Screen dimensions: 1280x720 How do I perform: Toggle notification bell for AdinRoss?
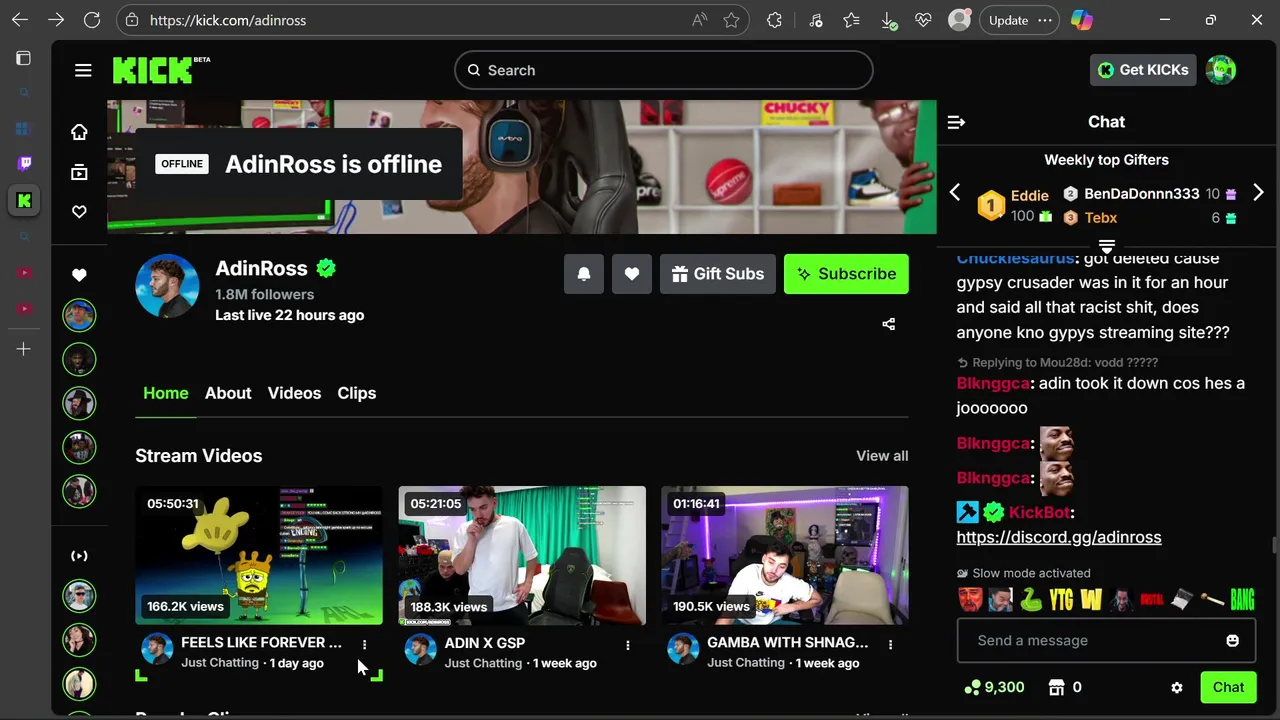click(584, 274)
